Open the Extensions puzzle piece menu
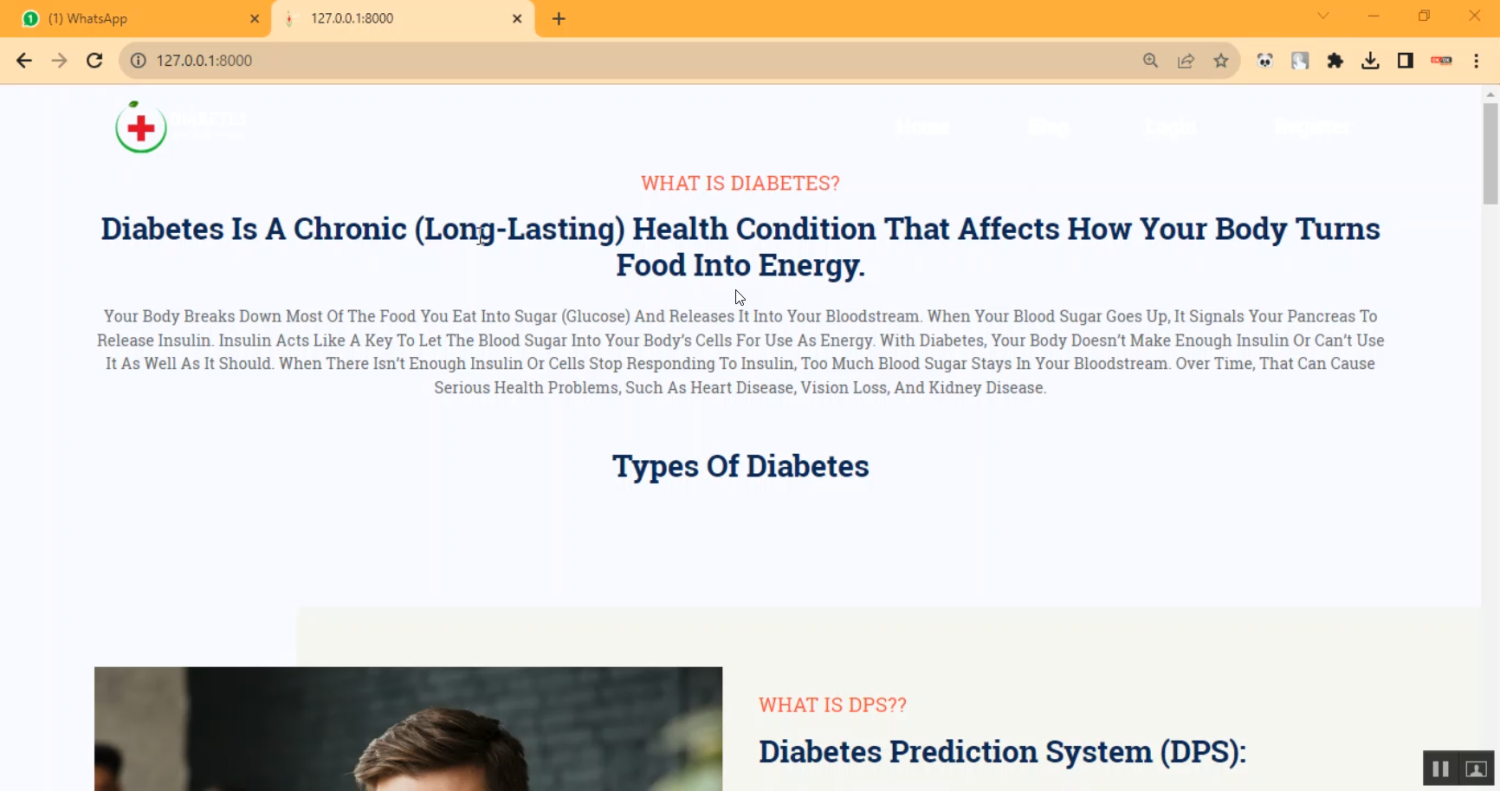Screen dimensions: 1500x791 1335,60
